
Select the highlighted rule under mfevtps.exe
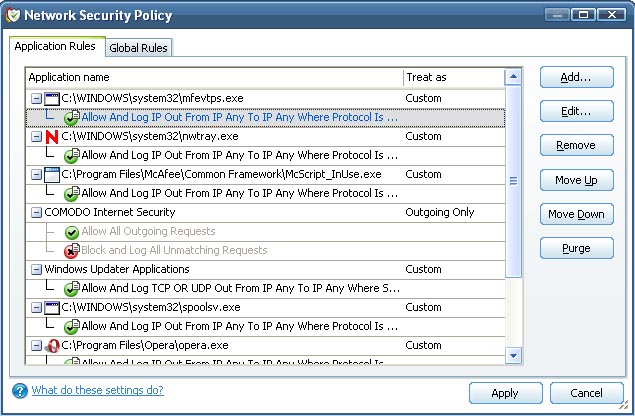point(265,117)
